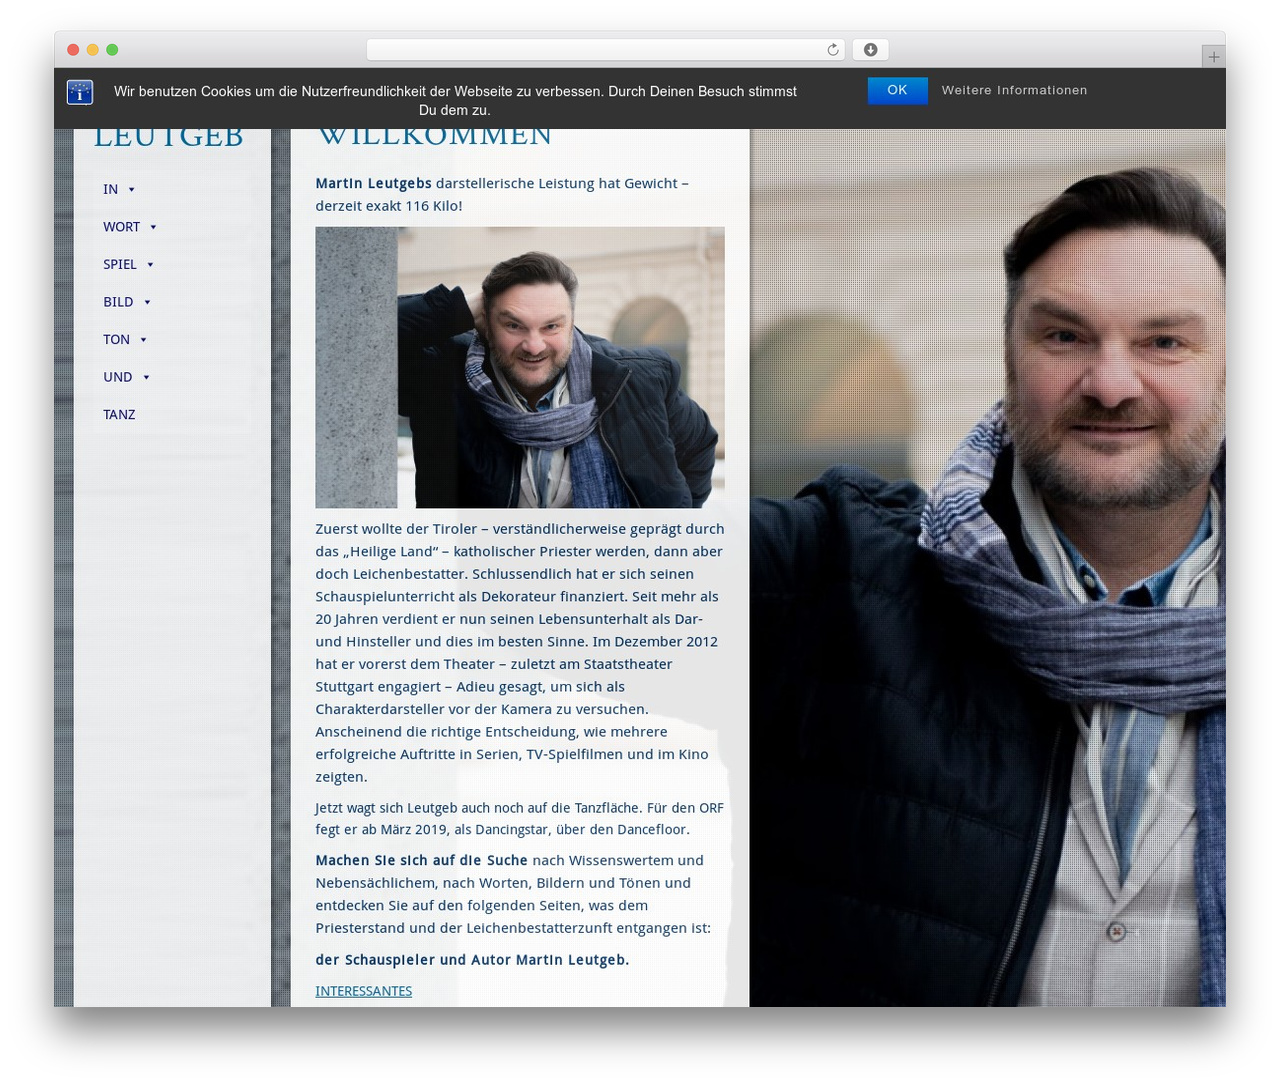Viewport: 1280px width, 1084px height.
Task: Expand the WORT submenu arrow
Action: tap(153, 228)
